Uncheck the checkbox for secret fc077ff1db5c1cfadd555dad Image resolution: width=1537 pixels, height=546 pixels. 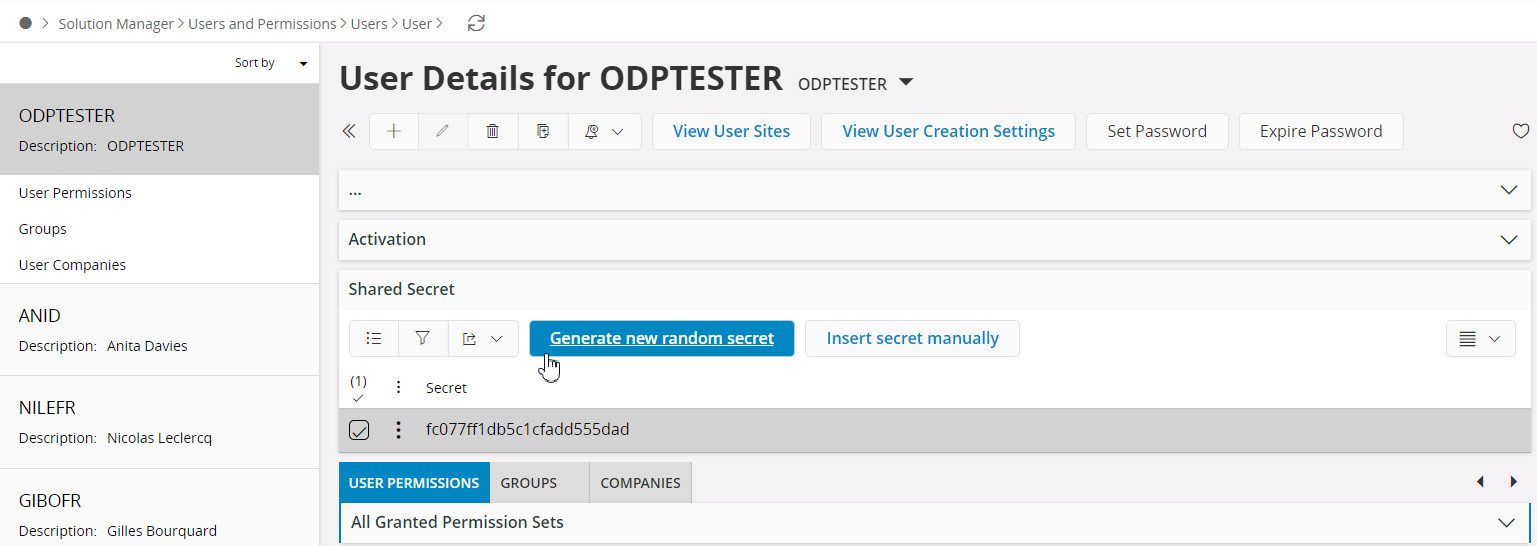pyautogui.click(x=359, y=430)
